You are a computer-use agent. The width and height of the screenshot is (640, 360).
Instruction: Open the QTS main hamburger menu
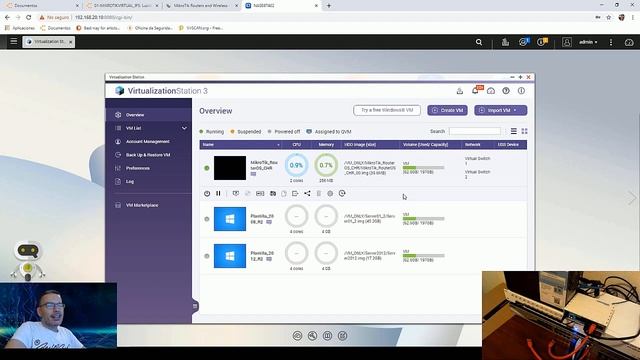pos(13,41)
